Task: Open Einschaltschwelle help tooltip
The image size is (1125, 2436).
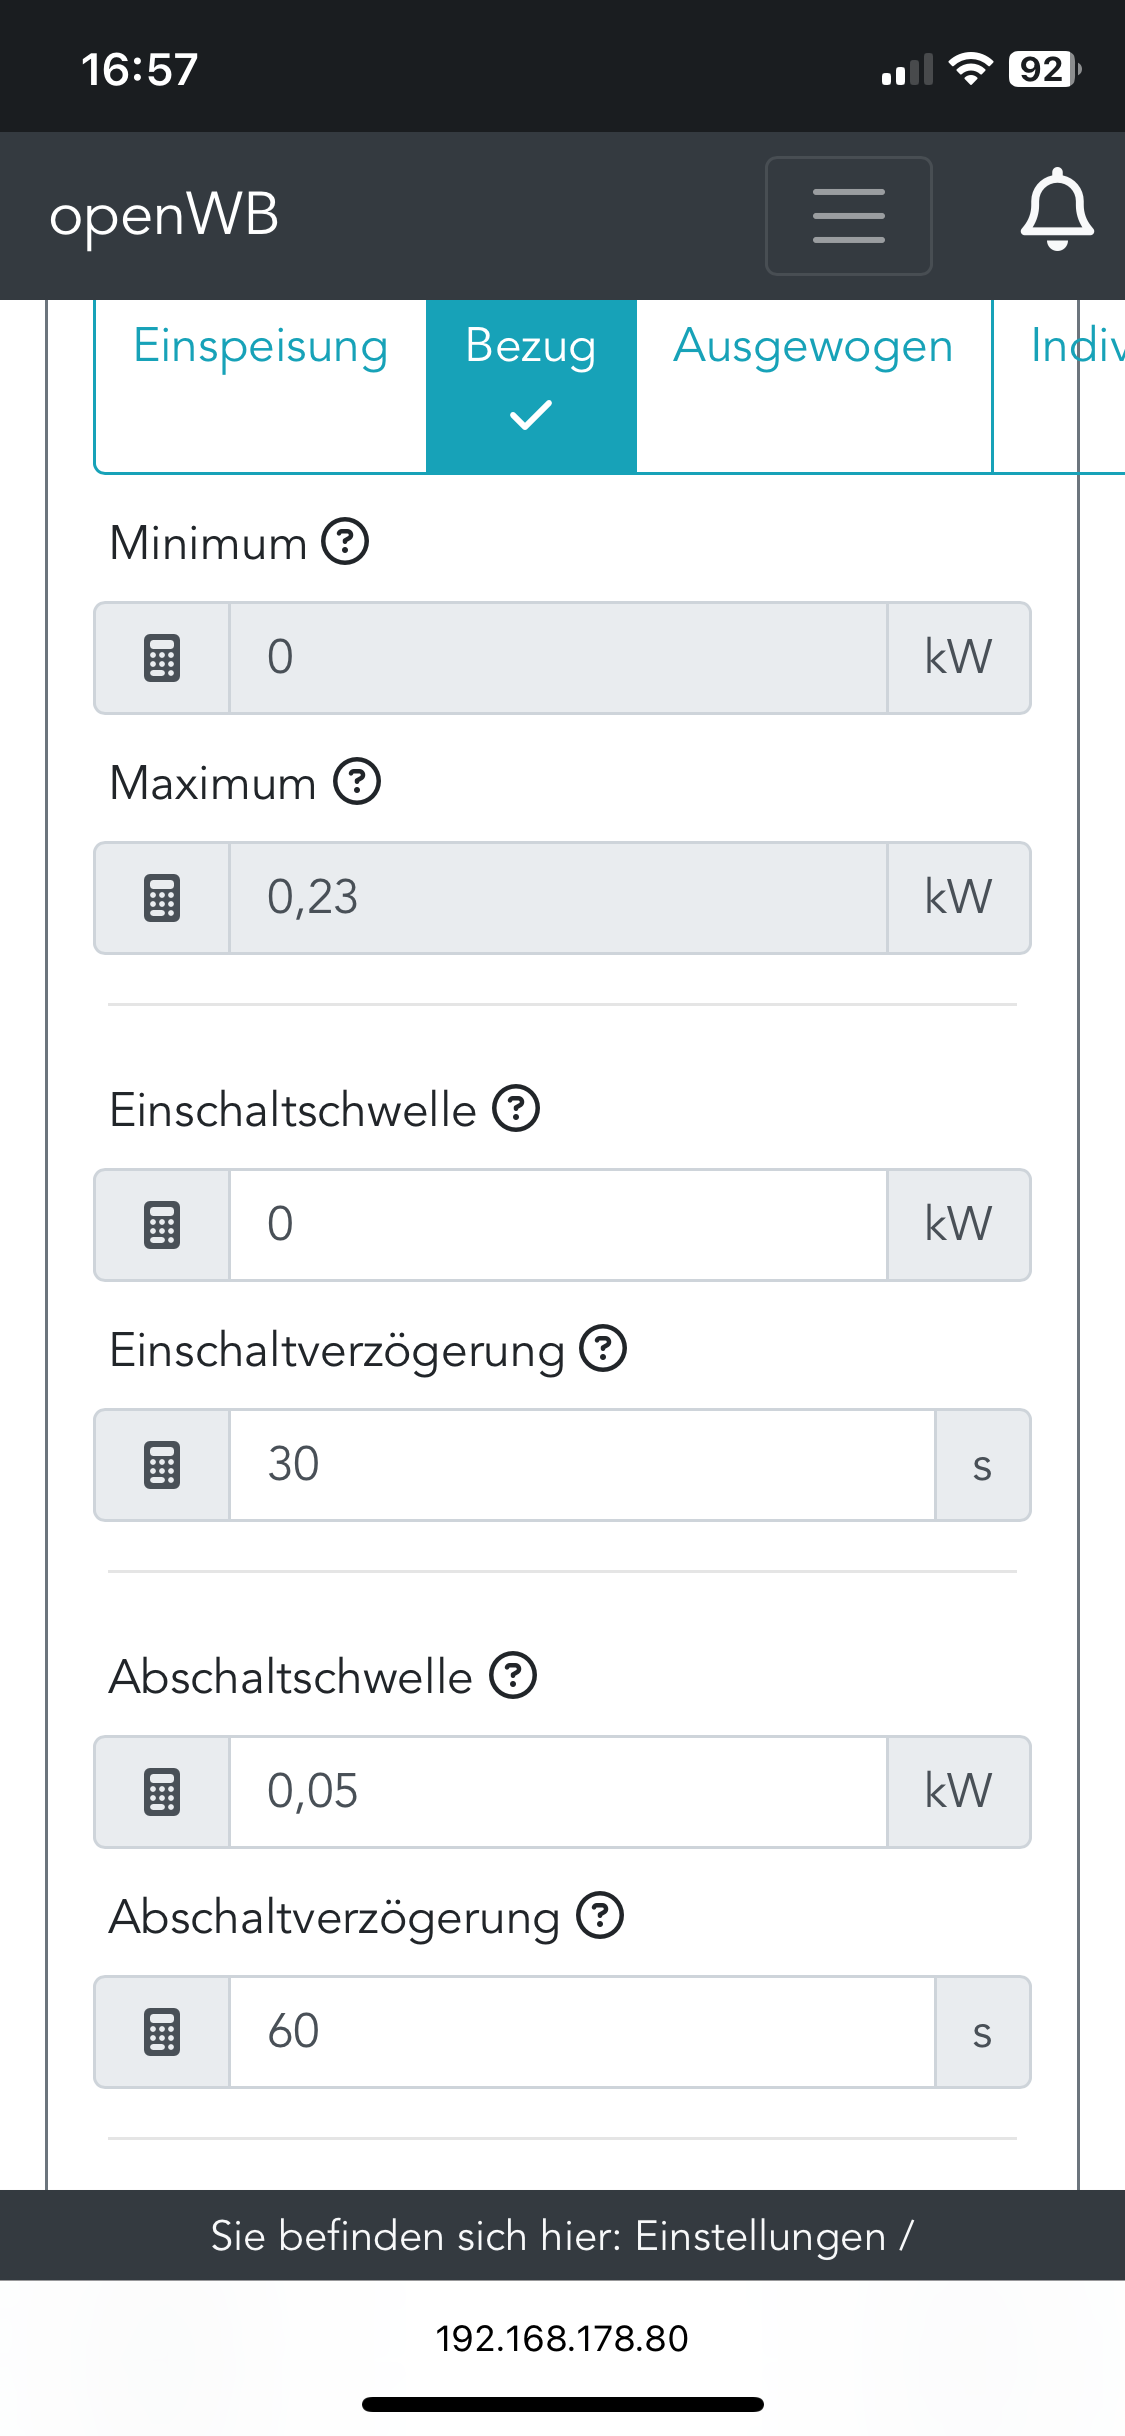Action: click(516, 1109)
